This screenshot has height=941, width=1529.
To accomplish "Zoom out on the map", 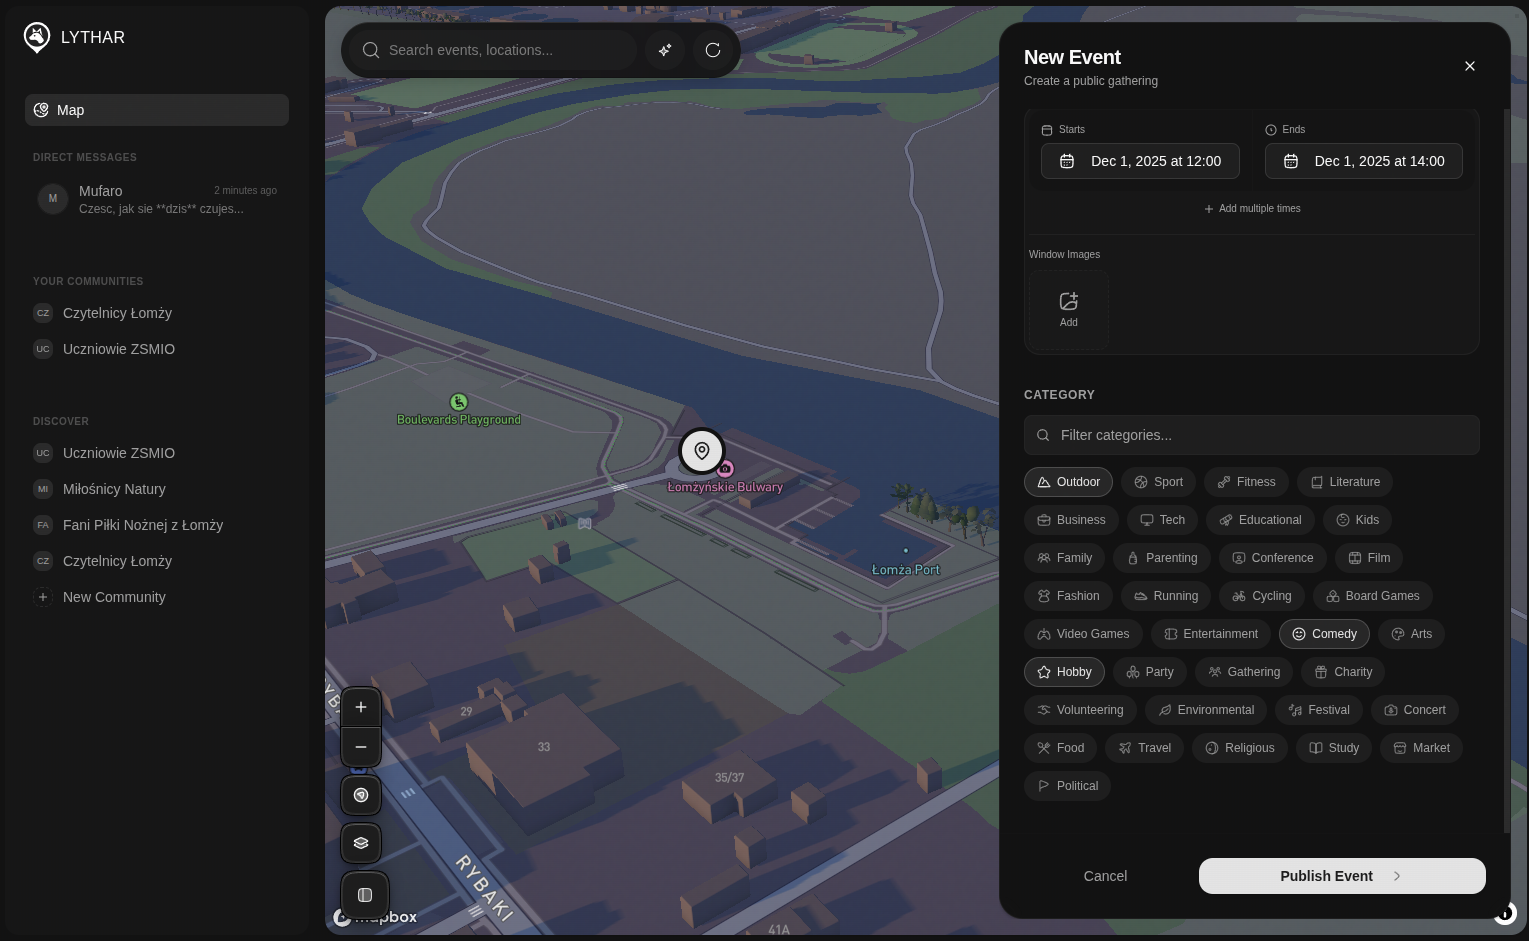I will coord(361,747).
